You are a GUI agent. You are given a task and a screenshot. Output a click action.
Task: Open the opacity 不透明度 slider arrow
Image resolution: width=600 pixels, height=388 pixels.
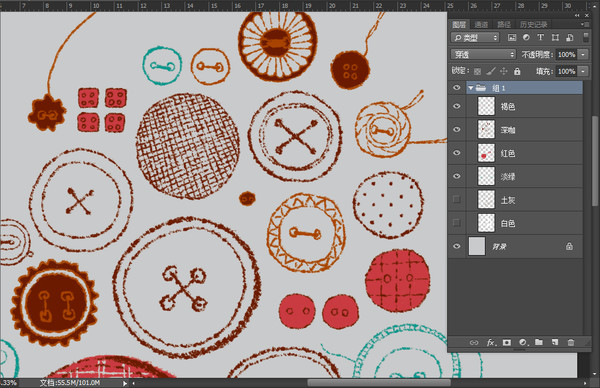(x=583, y=54)
